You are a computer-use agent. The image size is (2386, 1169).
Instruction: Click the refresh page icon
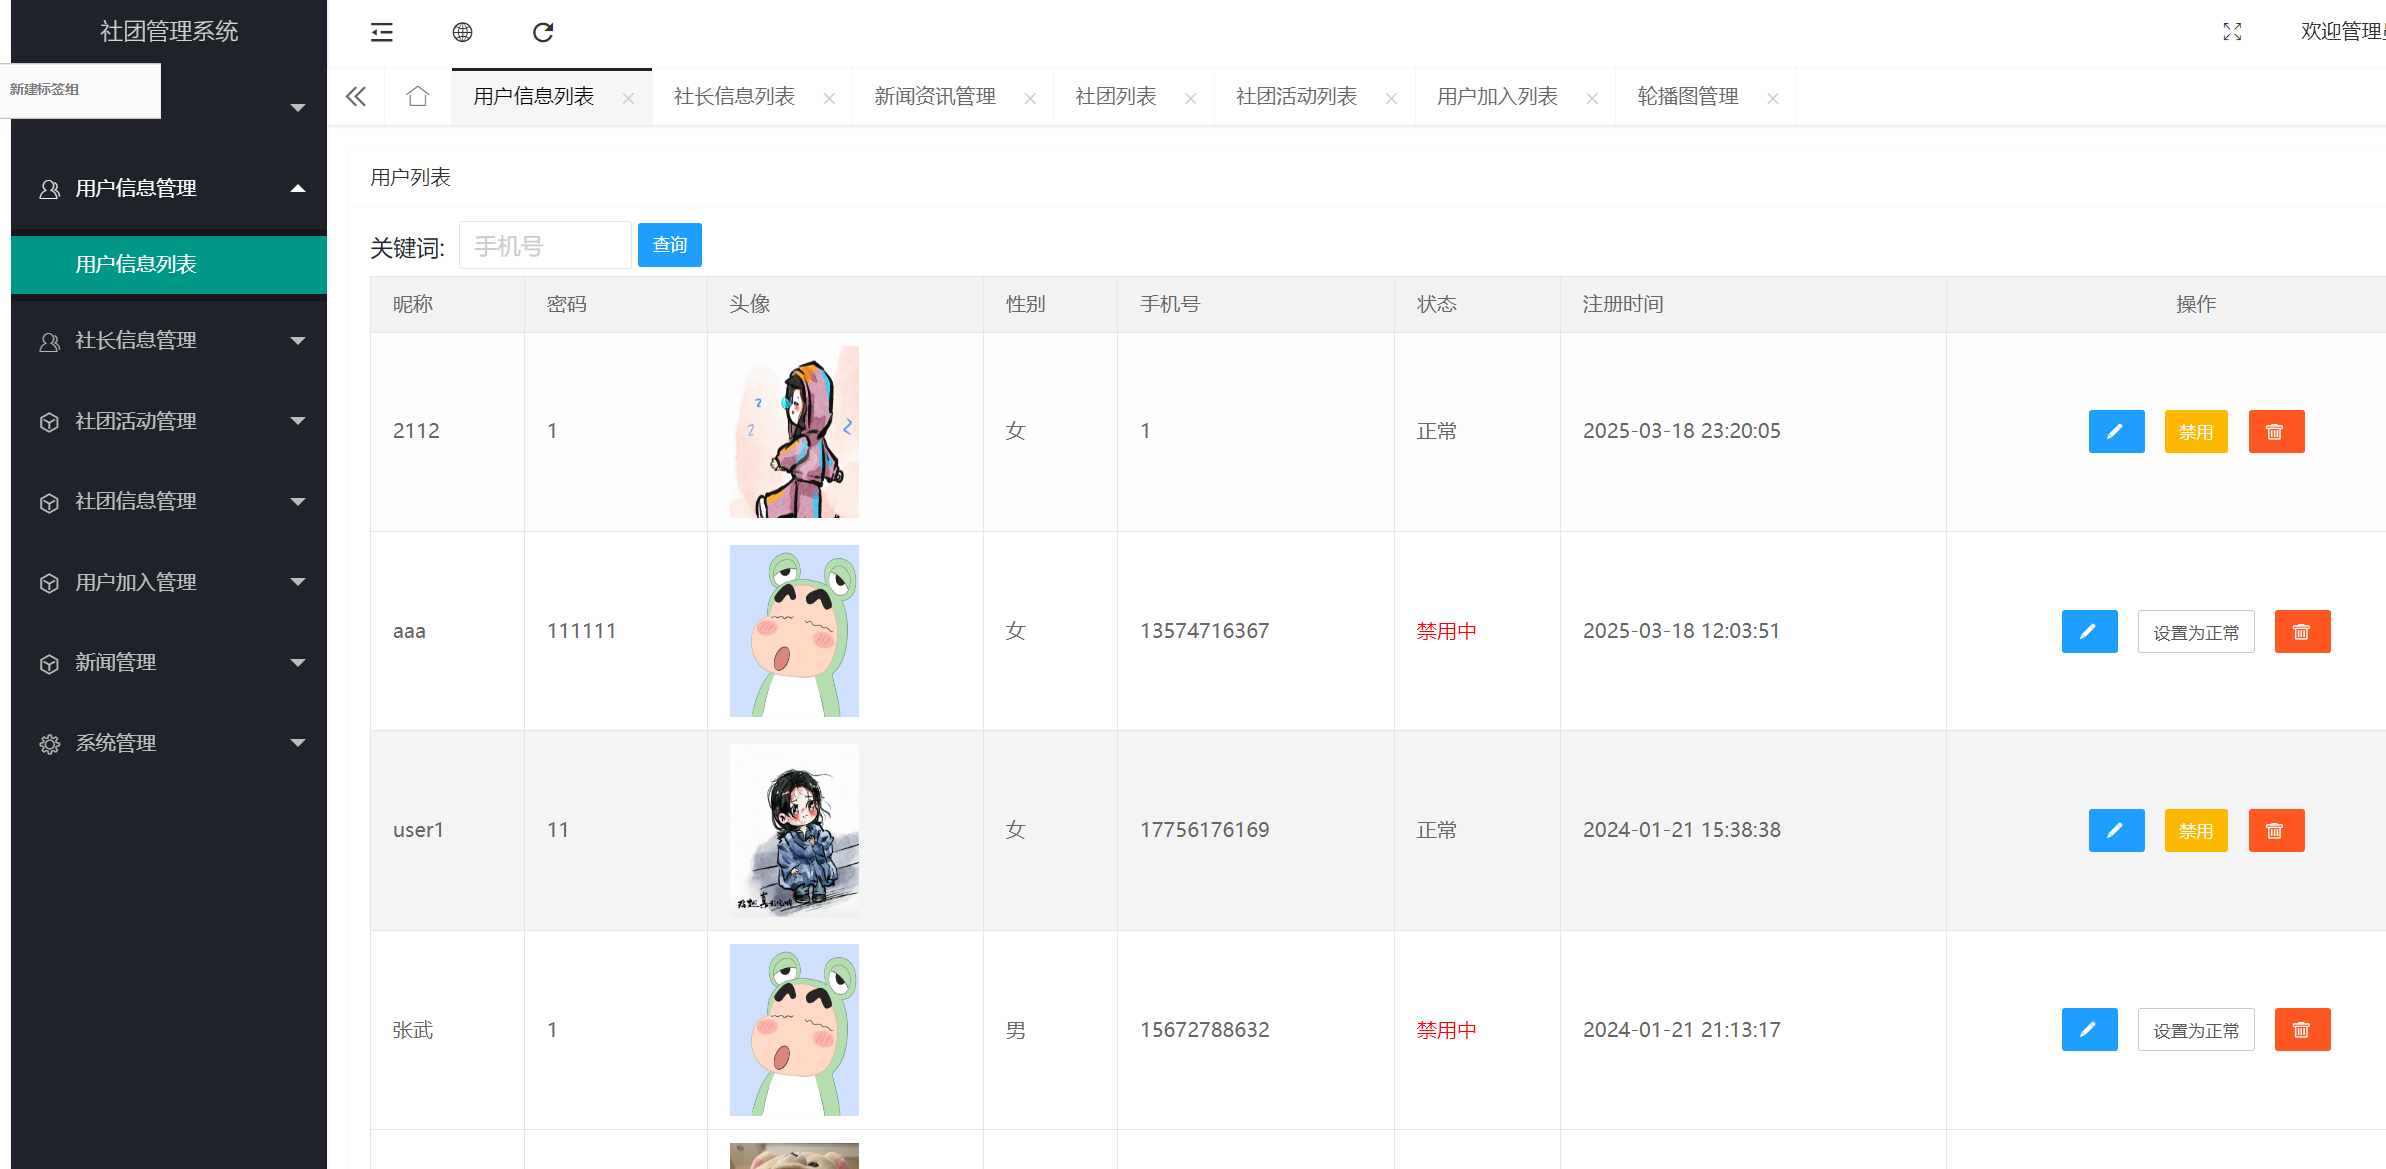click(x=543, y=33)
